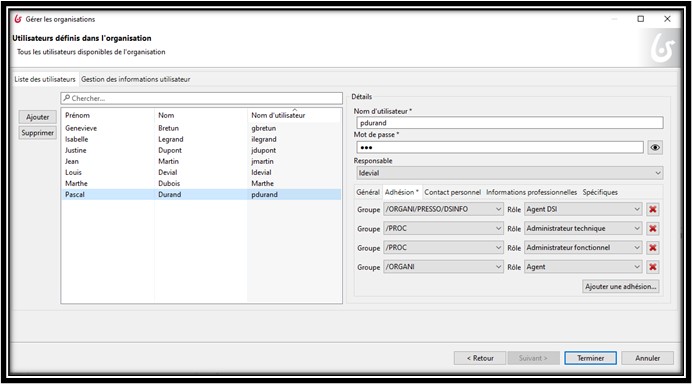Switch to Liste des utilisateurs tab

pyautogui.click(x=45, y=79)
